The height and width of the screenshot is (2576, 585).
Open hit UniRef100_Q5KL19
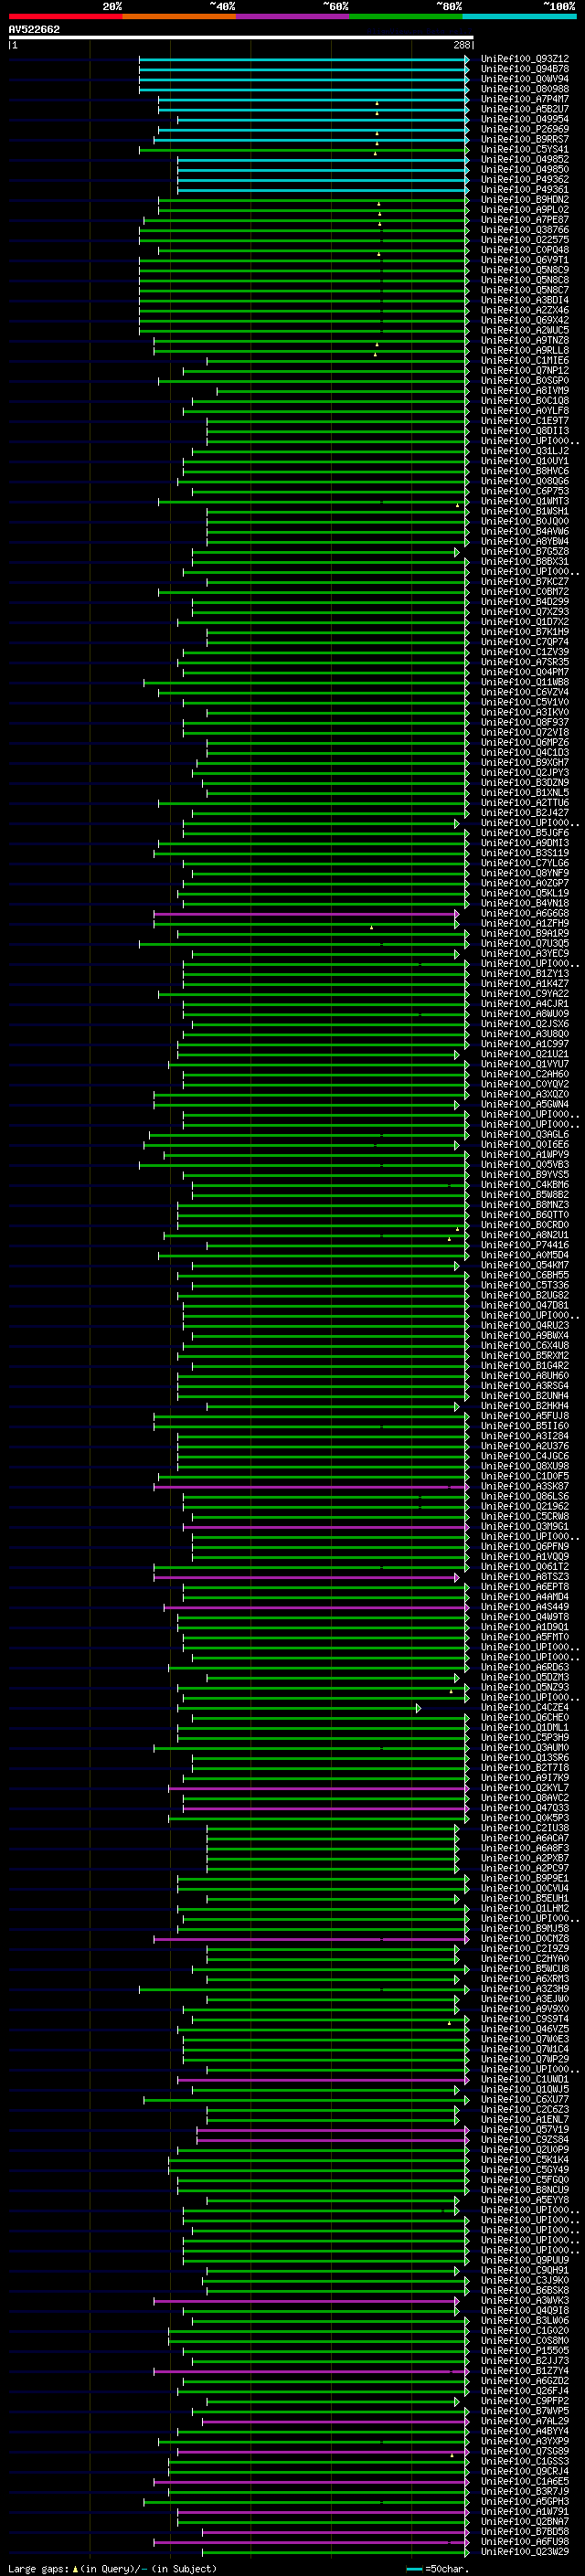point(524,893)
